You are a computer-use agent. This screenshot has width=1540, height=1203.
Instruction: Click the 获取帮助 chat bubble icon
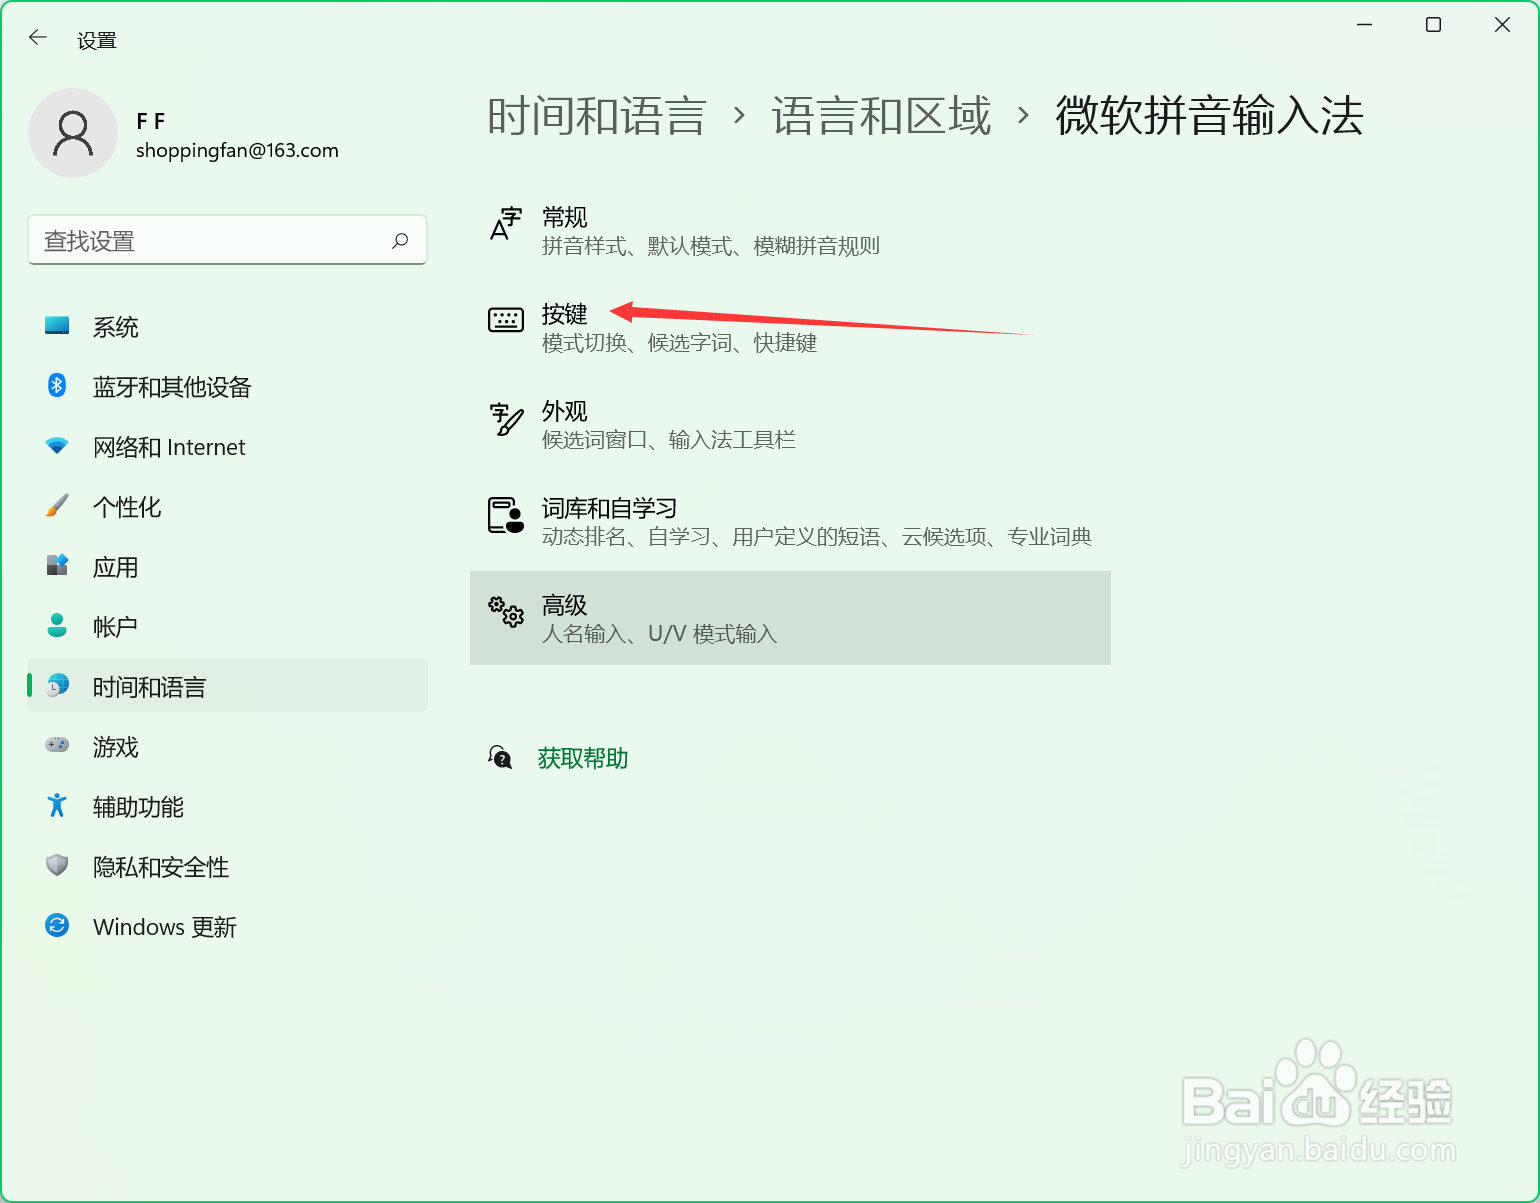click(x=500, y=758)
